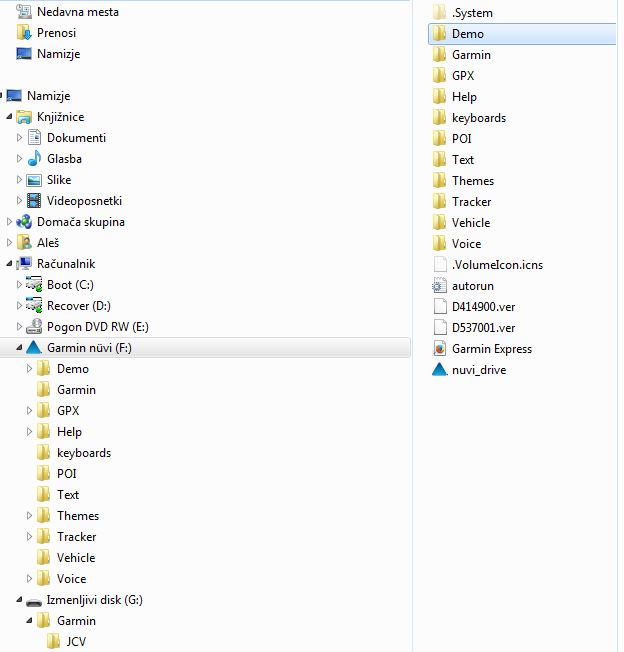Expand the Tracker folder tree node
This screenshot has height=652, width=624.
click(x=29, y=536)
